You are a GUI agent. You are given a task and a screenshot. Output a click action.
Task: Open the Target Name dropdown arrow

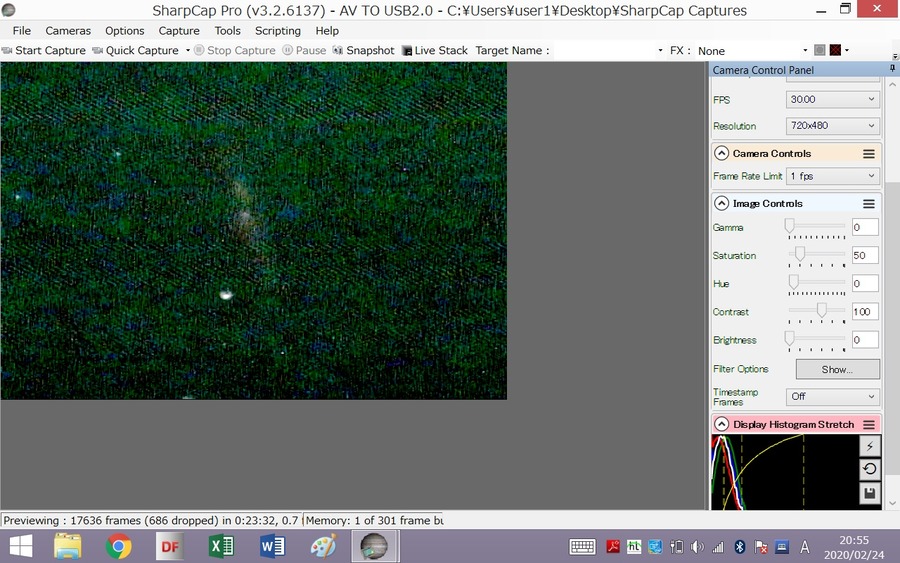[x=660, y=51]
